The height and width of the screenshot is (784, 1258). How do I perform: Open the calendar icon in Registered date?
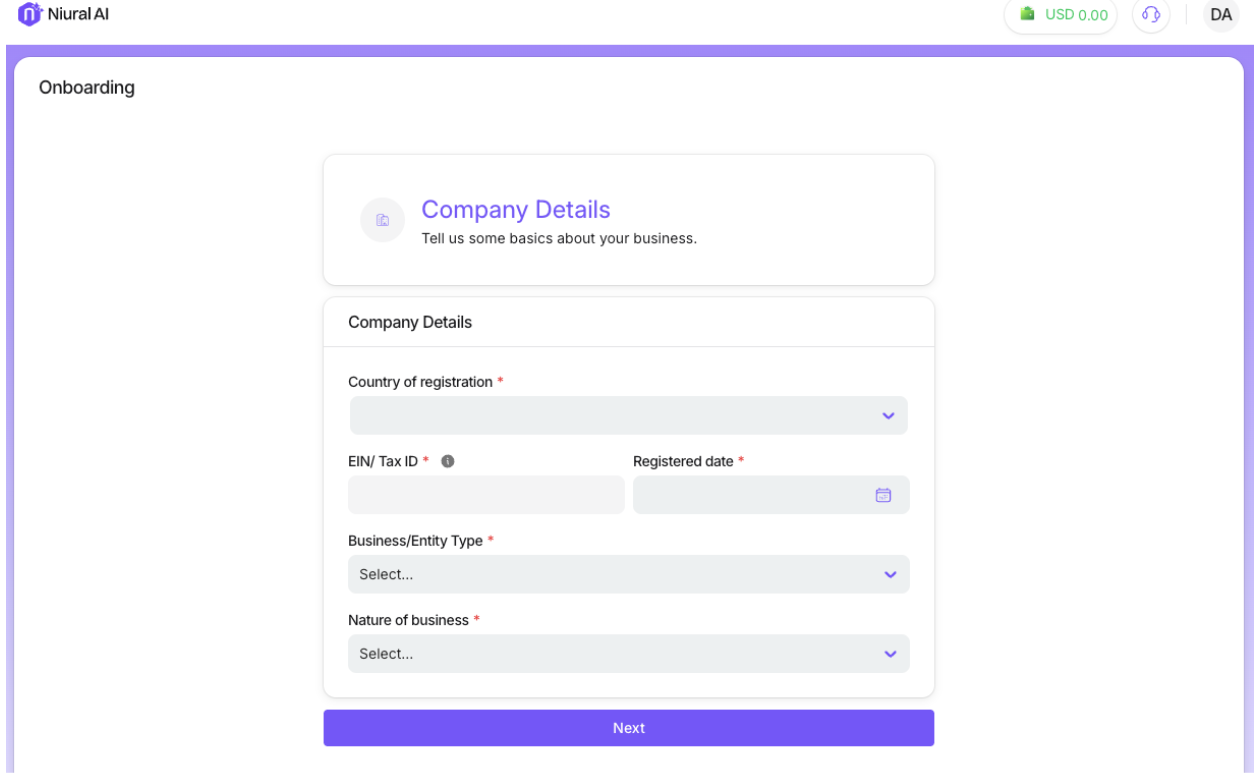point(883,495)
